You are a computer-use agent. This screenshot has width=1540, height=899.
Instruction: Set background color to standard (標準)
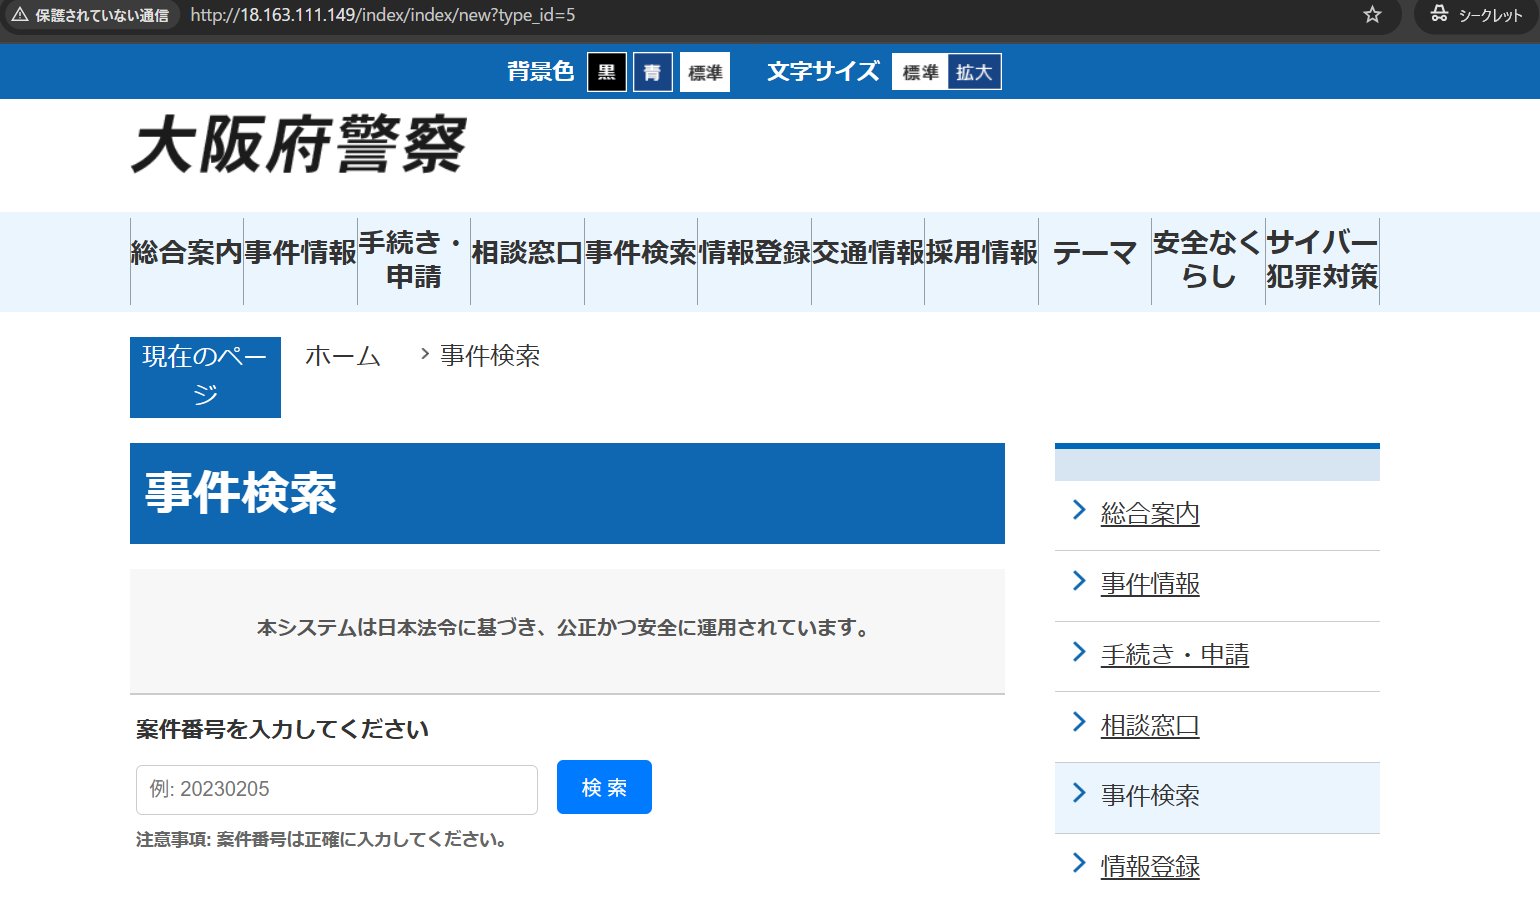coord(705,72)
